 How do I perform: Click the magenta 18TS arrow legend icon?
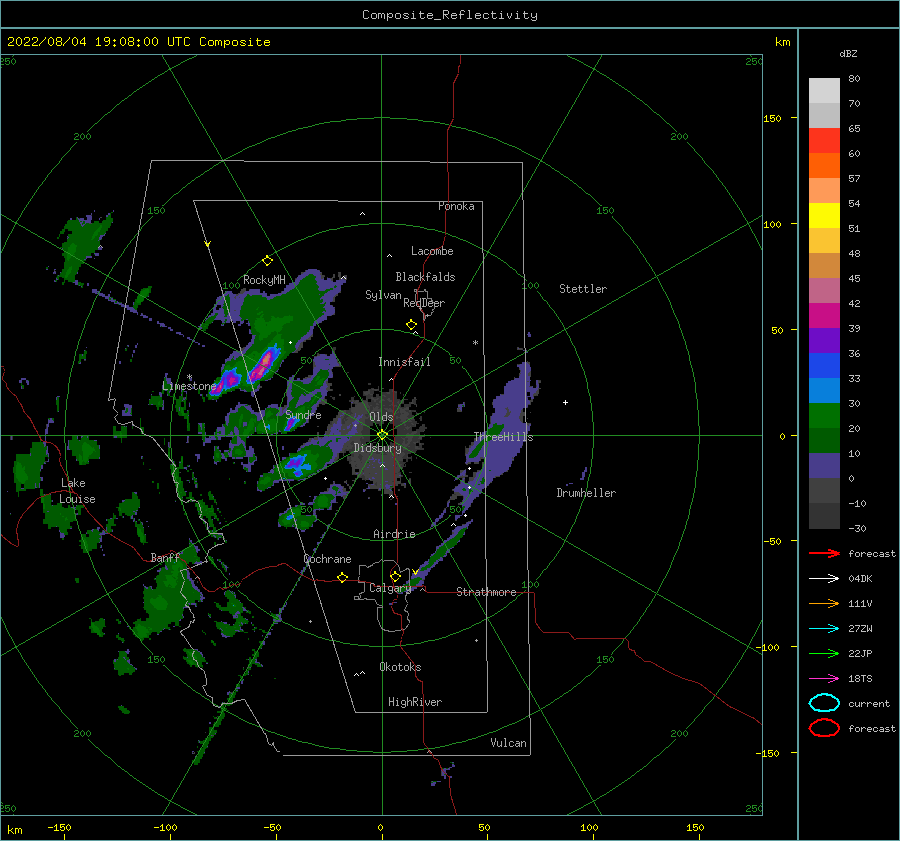tap(824, 678)
